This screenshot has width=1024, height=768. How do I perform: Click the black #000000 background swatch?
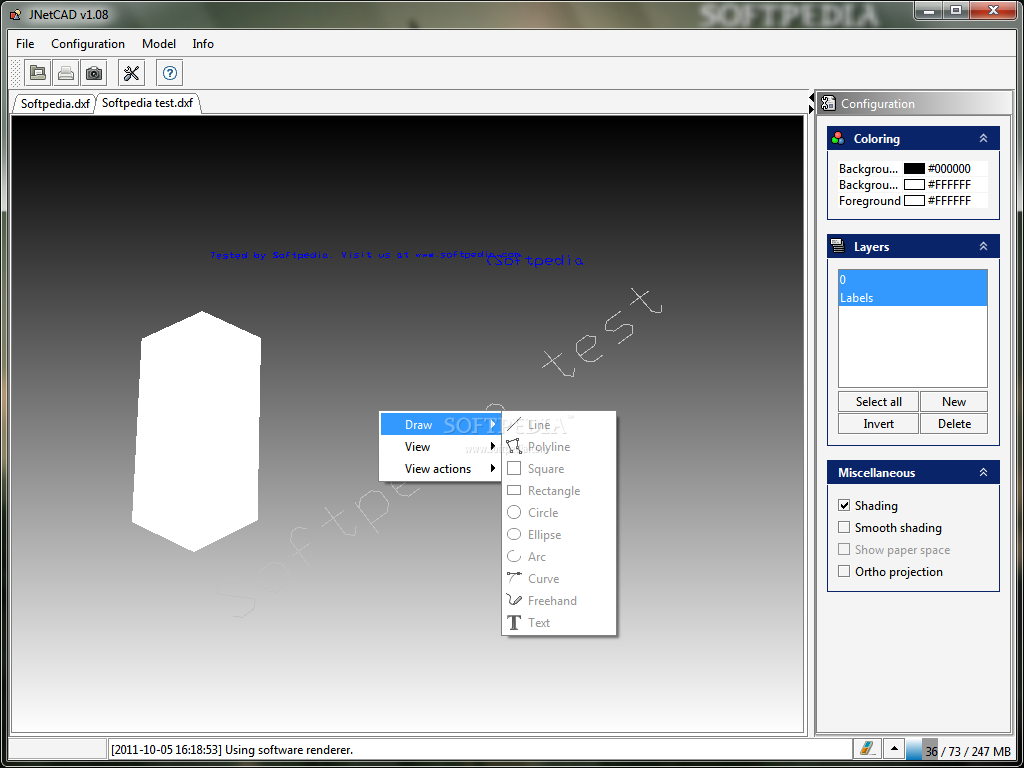pos(914,168)
